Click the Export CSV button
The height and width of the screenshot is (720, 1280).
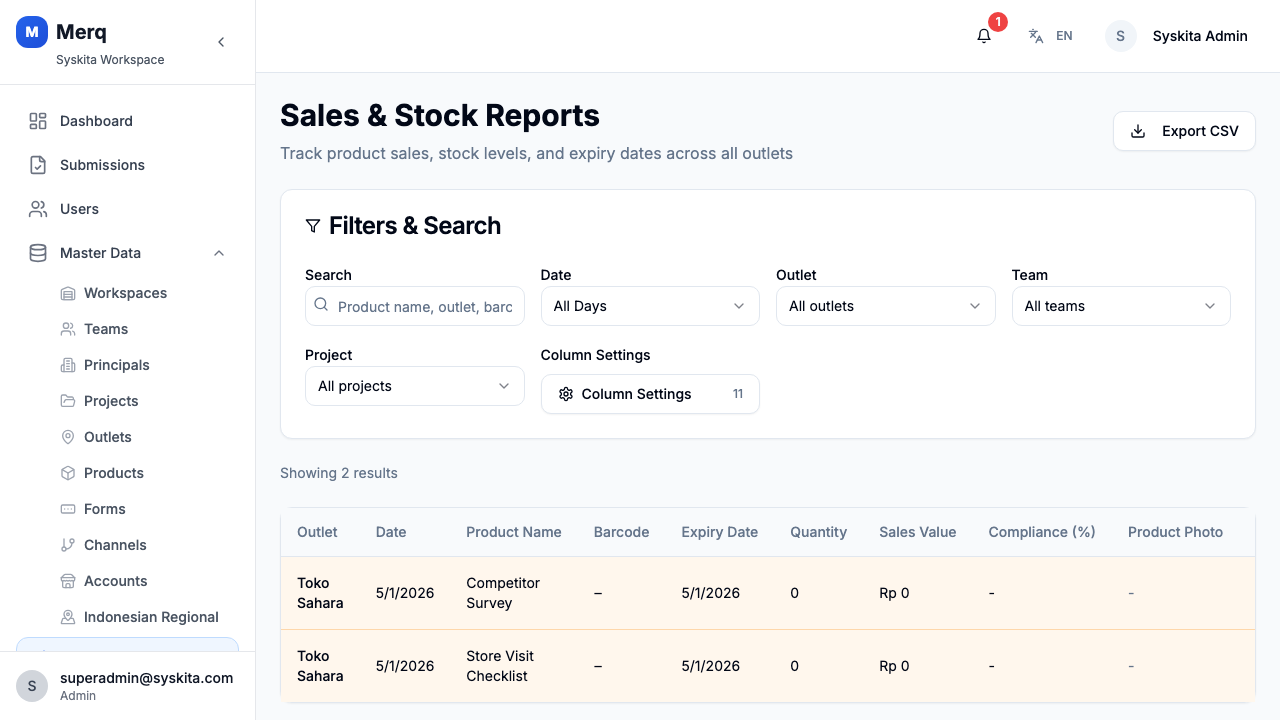pos(1184,131)
